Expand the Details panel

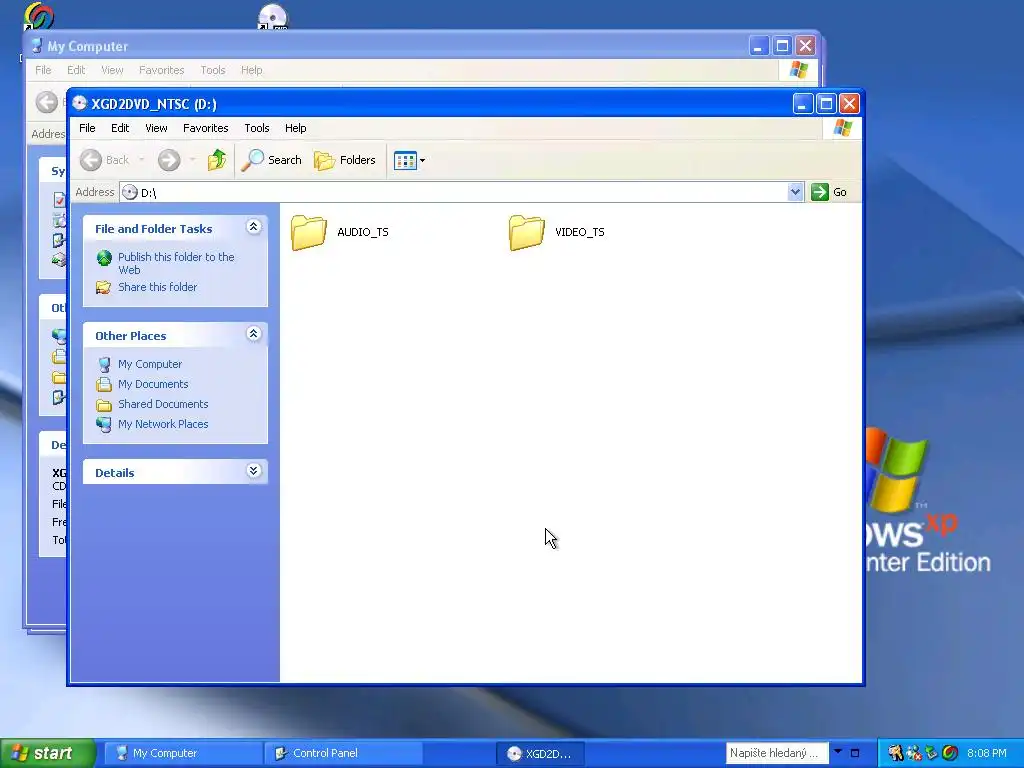coord(253,471)
